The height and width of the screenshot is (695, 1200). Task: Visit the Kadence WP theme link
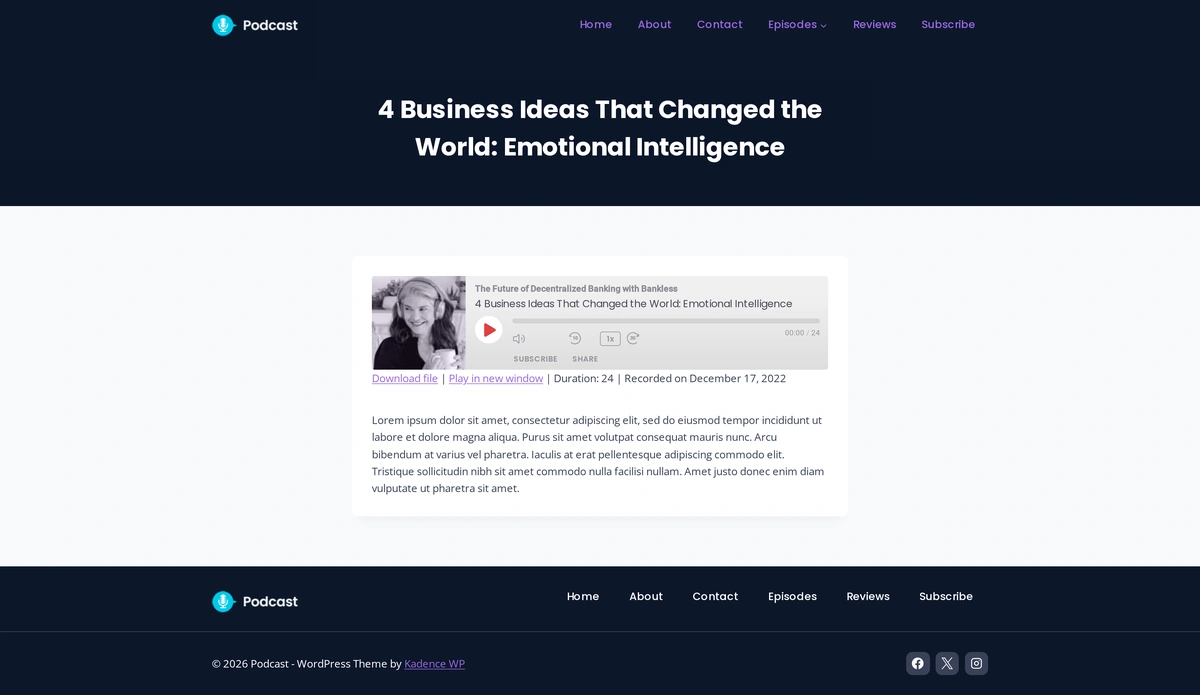(434, 664)
